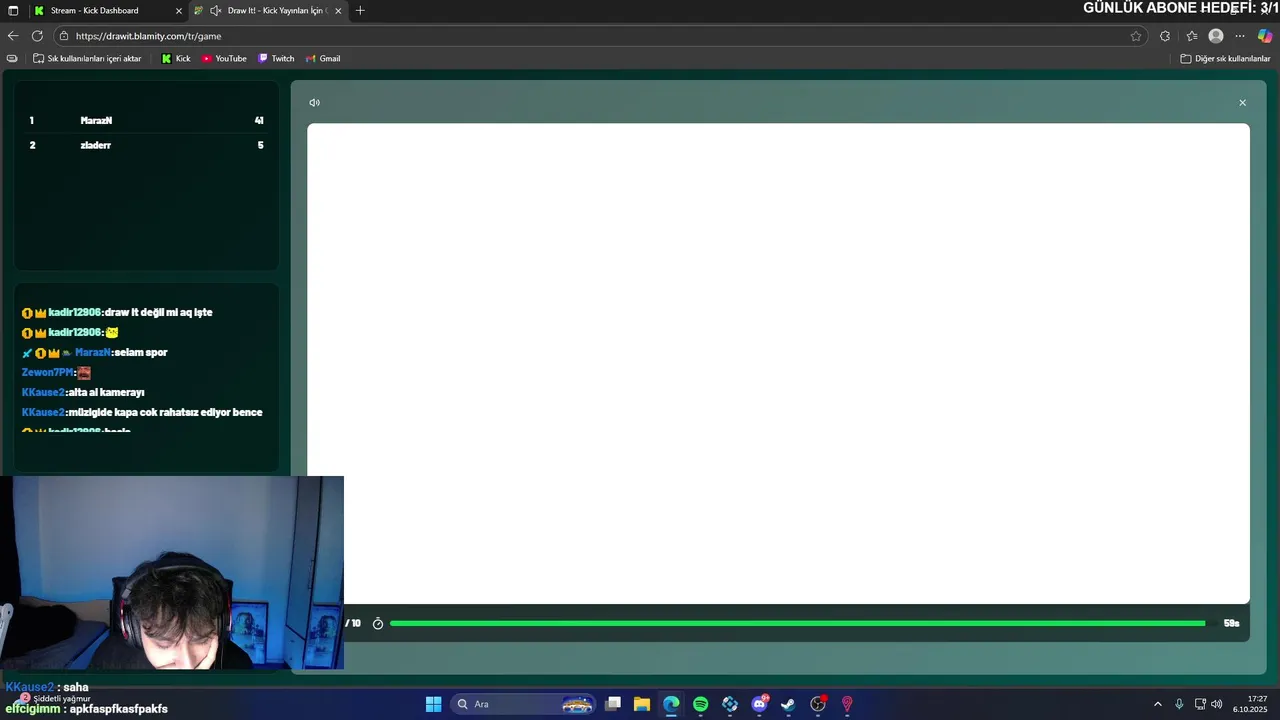Open Diğer sık kullanılanlar folder

[1226, 59]
